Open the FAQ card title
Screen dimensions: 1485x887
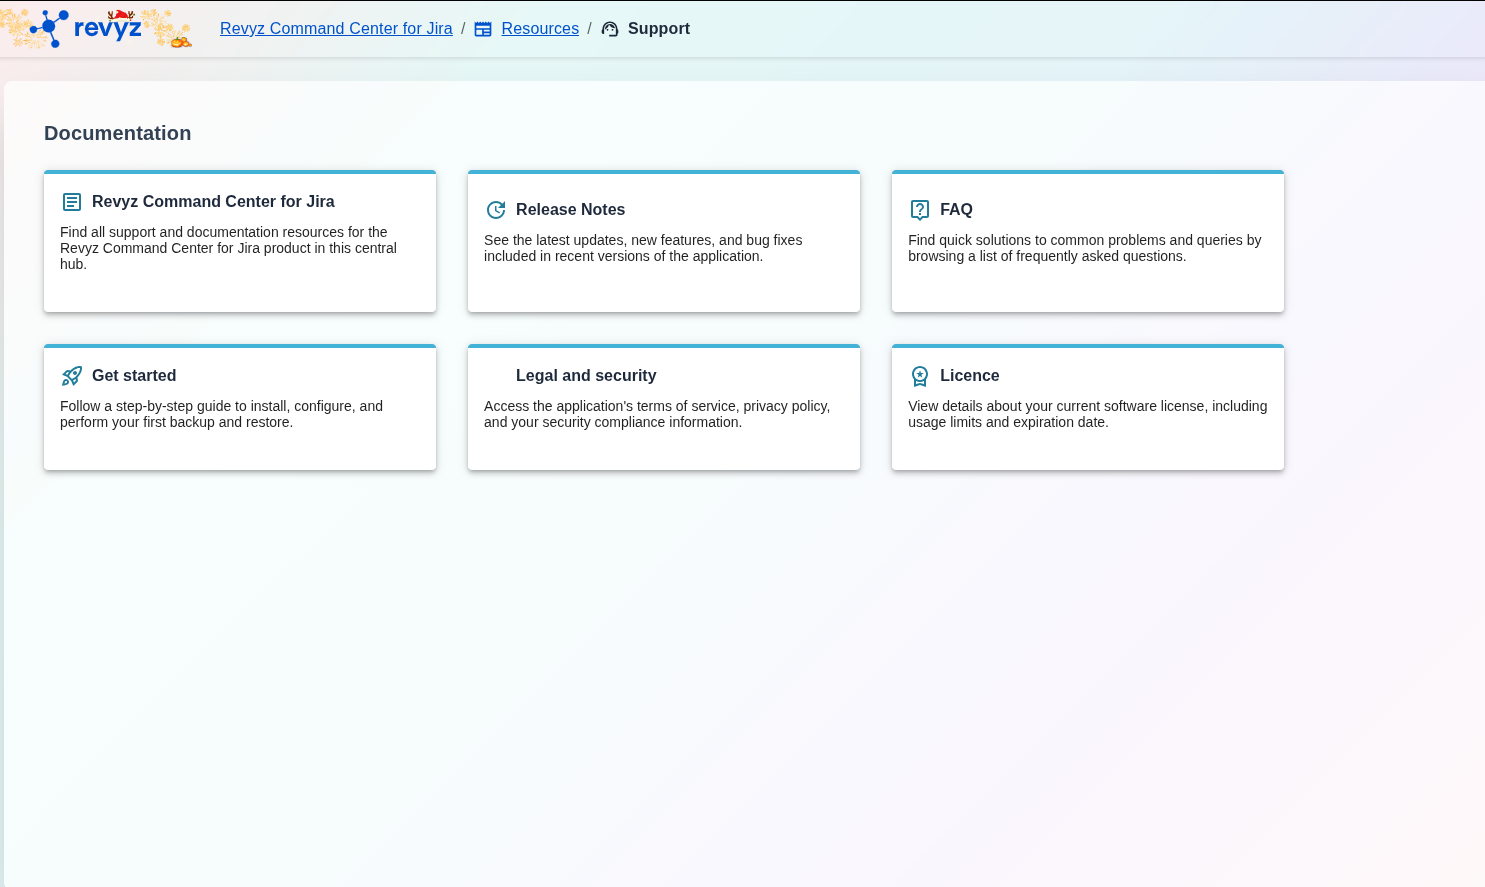tap(956, 210)
